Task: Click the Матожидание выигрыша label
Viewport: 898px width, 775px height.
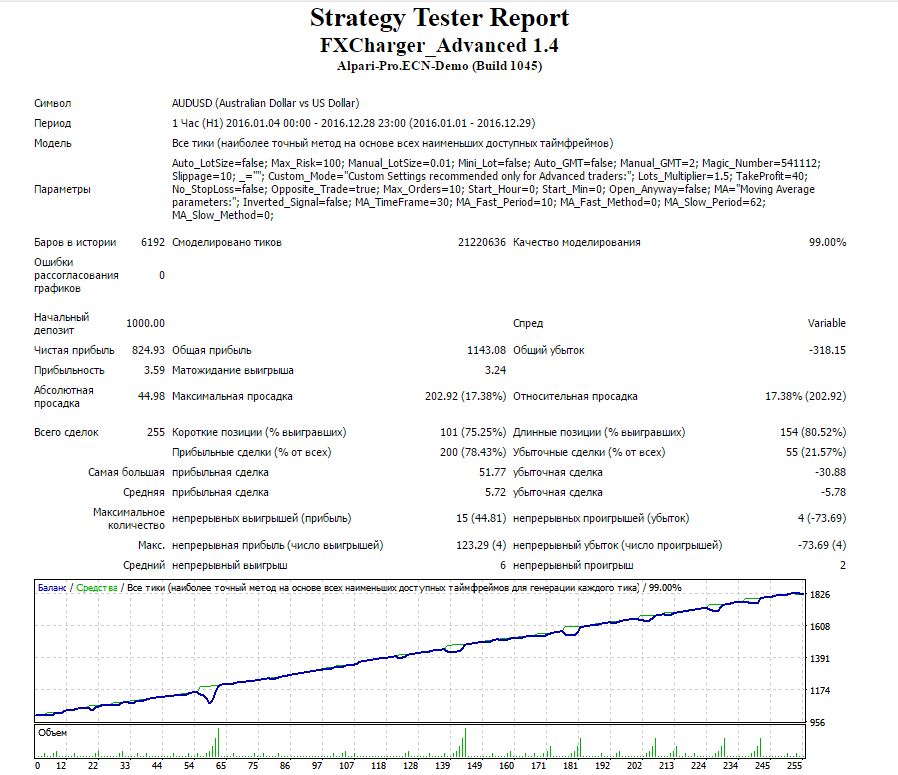Action: 233,370
